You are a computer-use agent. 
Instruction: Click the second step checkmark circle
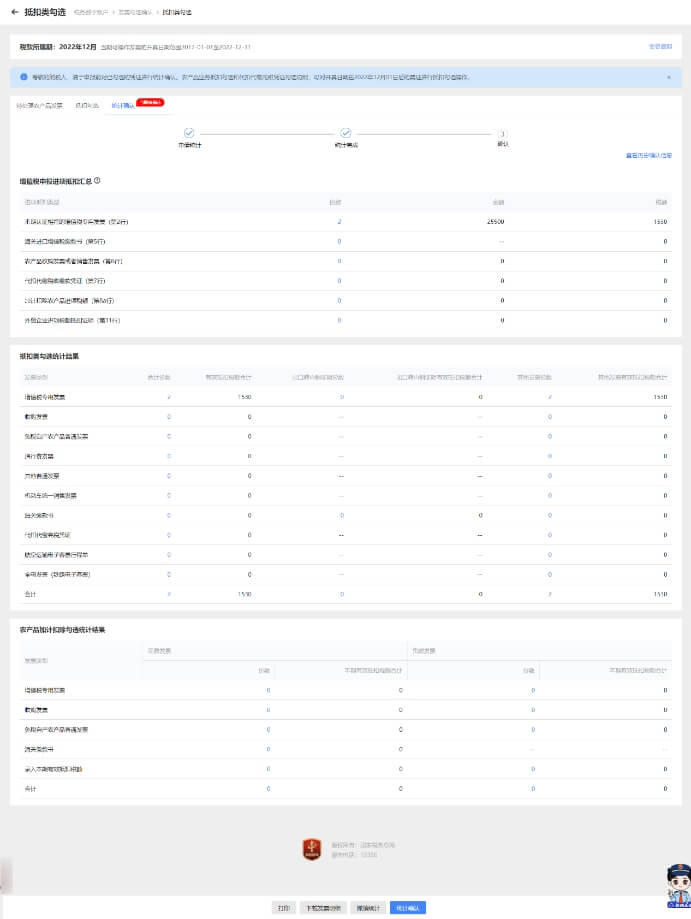click(346, 133)
